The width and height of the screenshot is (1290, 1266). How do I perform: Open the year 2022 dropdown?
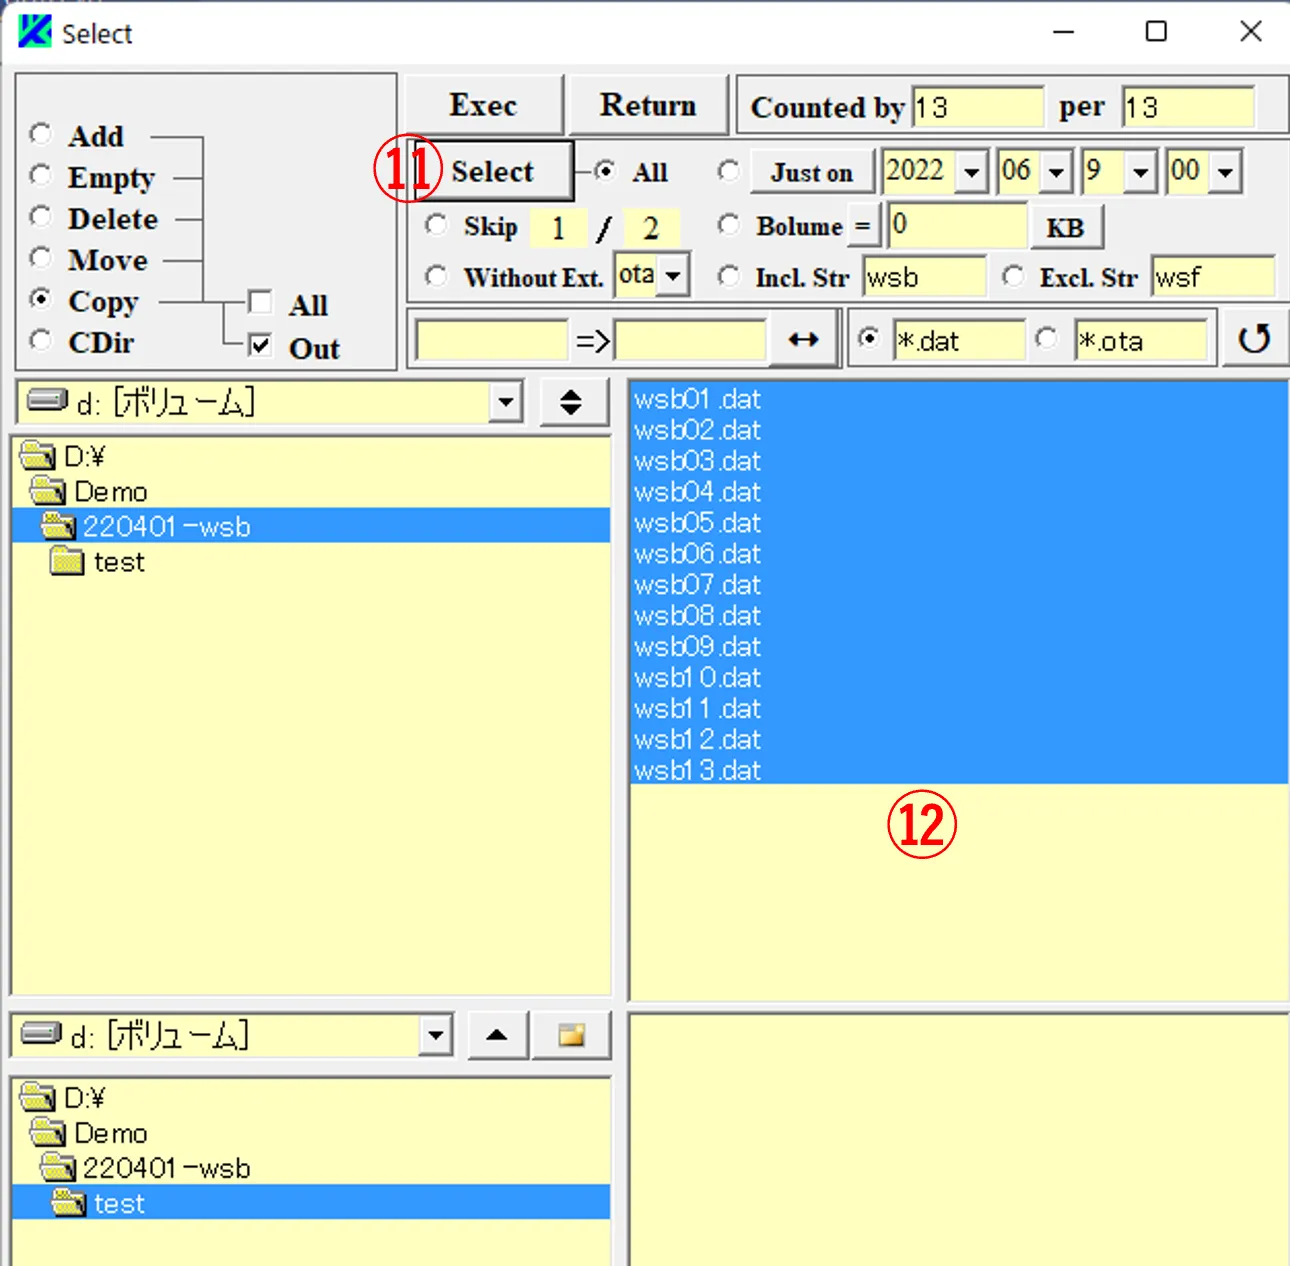point(971,172)
